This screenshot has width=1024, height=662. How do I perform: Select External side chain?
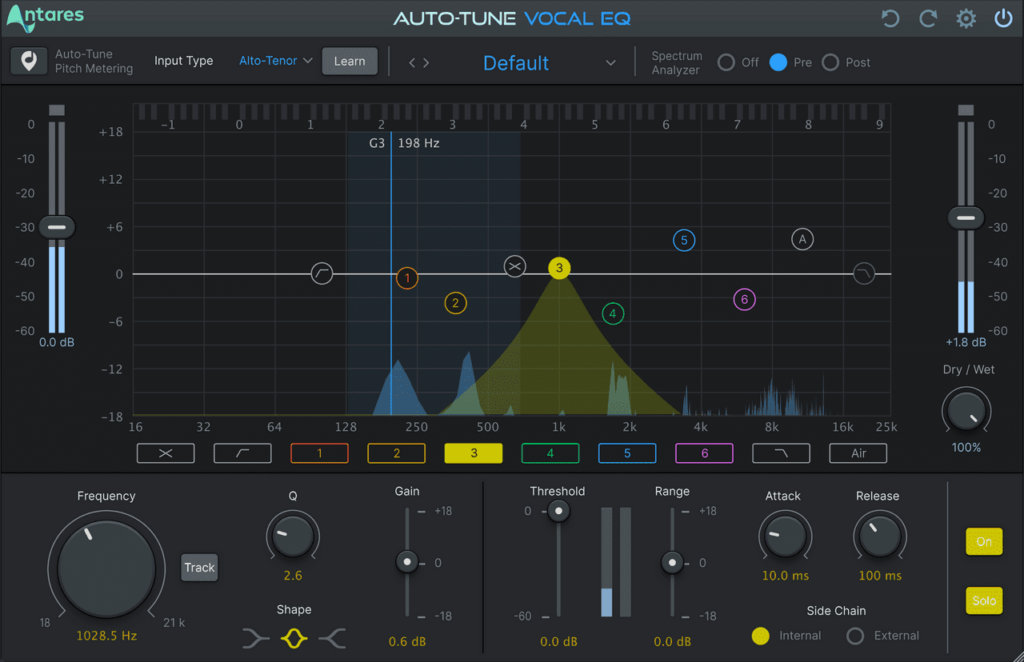[x=855, y=636]
